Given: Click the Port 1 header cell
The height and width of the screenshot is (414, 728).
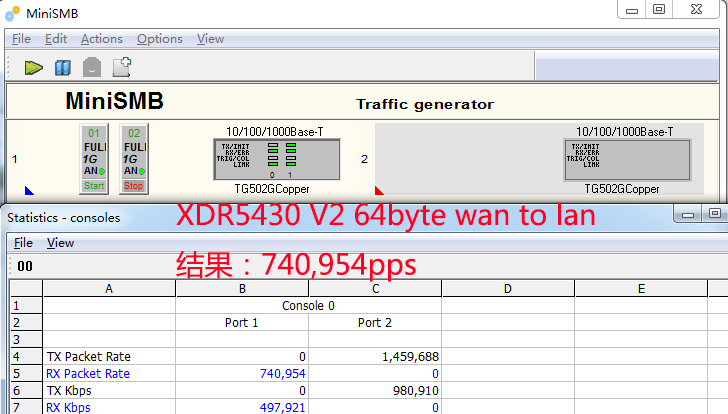Looking at the screenshot, I should 242,323.
